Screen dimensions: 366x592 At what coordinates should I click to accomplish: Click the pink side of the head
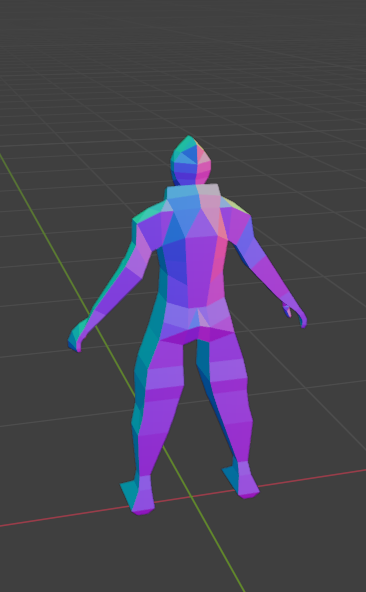(x=203, y=165)
